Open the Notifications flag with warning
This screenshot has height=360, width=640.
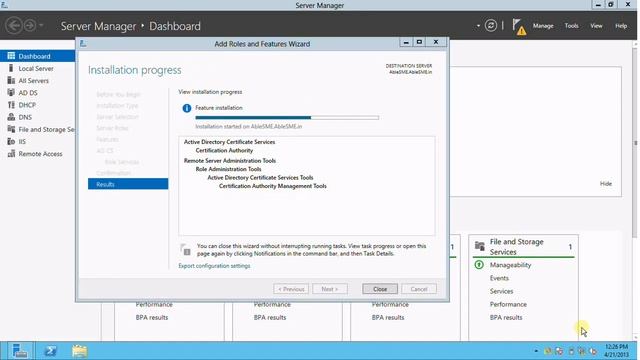[519, 27]
